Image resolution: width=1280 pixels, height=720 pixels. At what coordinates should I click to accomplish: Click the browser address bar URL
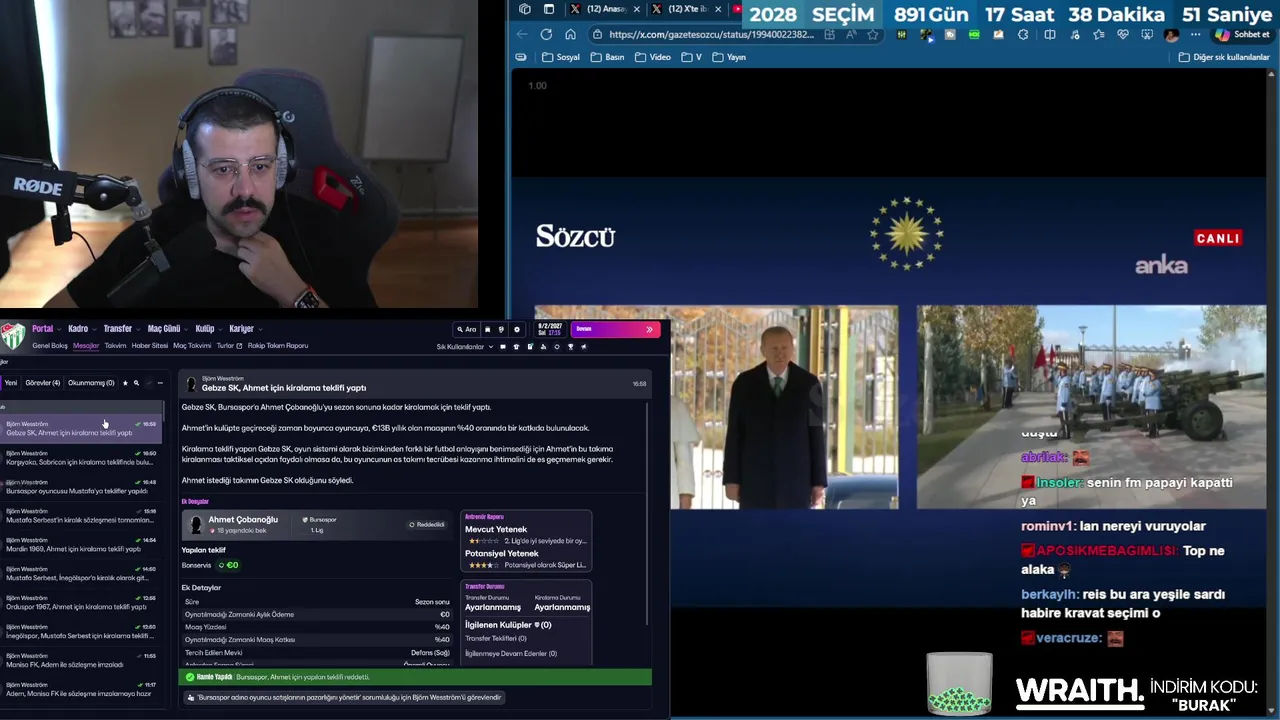[x=714, y=34]
